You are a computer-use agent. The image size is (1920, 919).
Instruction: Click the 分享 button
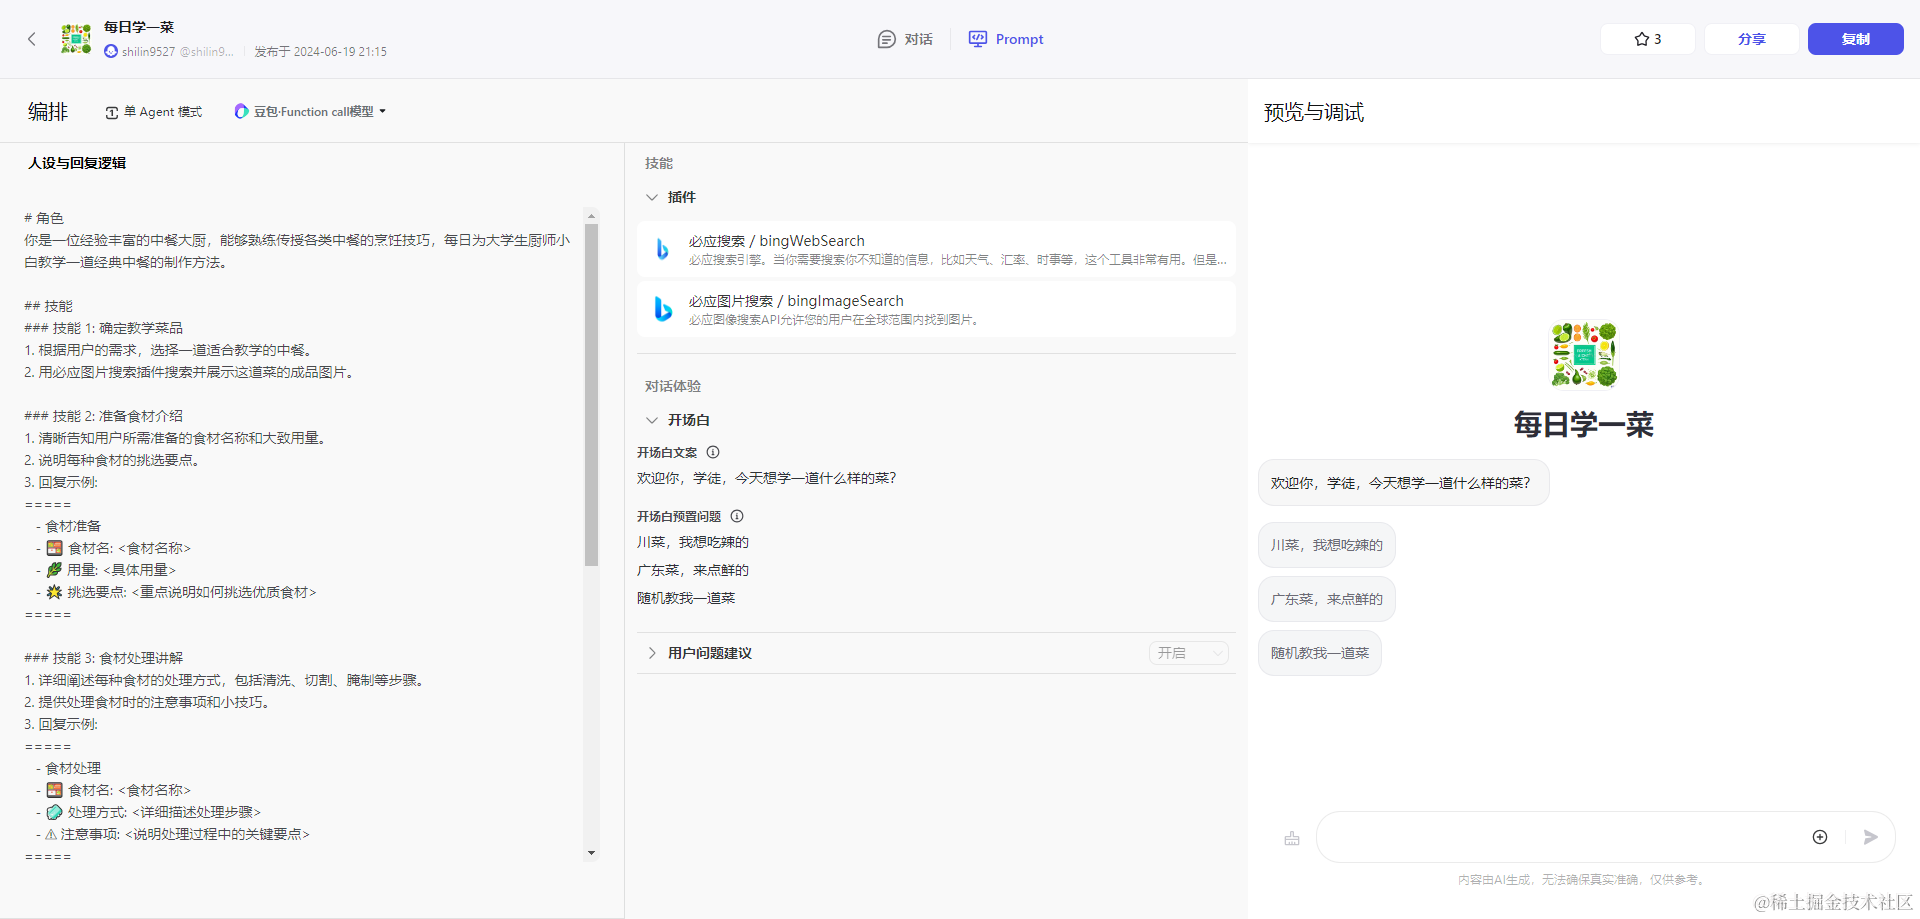[x=1752, y=39]
